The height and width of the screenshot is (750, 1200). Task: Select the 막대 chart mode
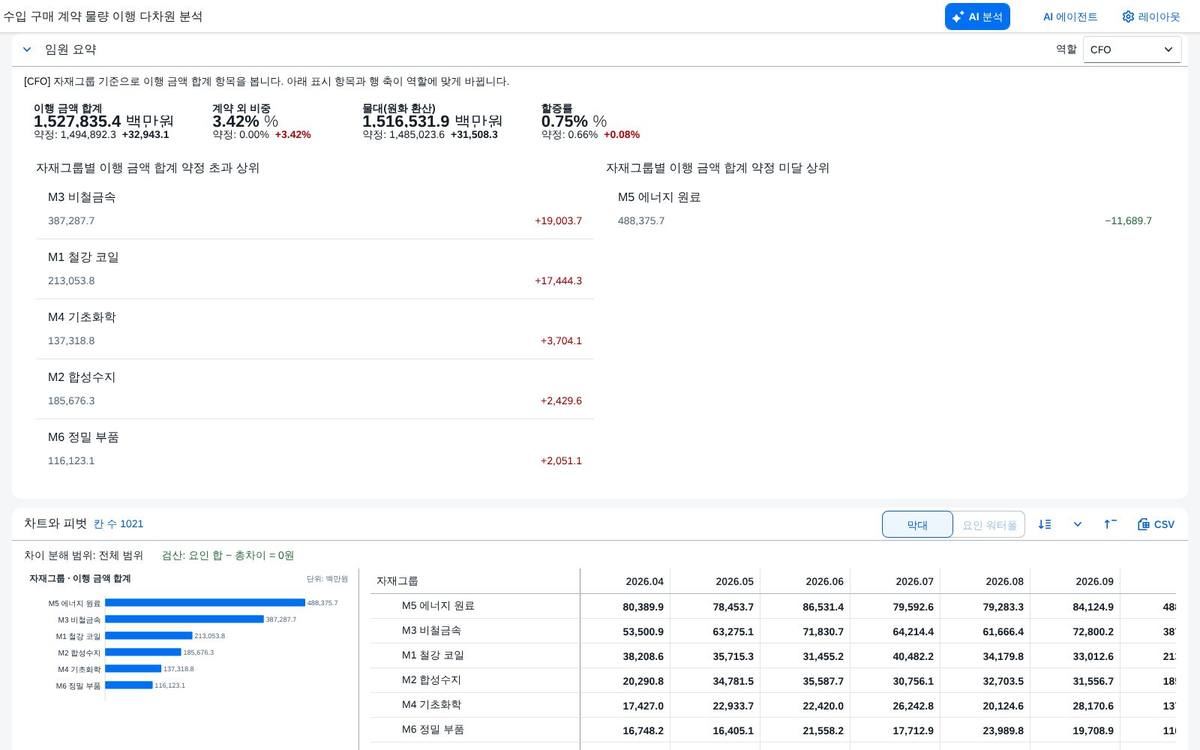point(917,524)
